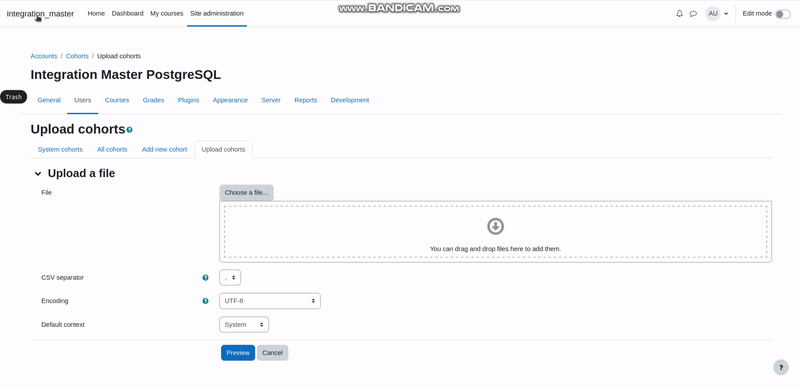Follow the Cohorts breadcrumb link

[x=77, y=56]
